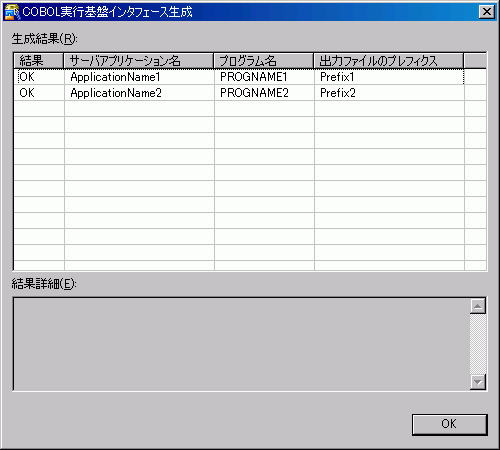Click inside the 結果詳細 text area
The image size is (500, 450).
pos(242,344)
